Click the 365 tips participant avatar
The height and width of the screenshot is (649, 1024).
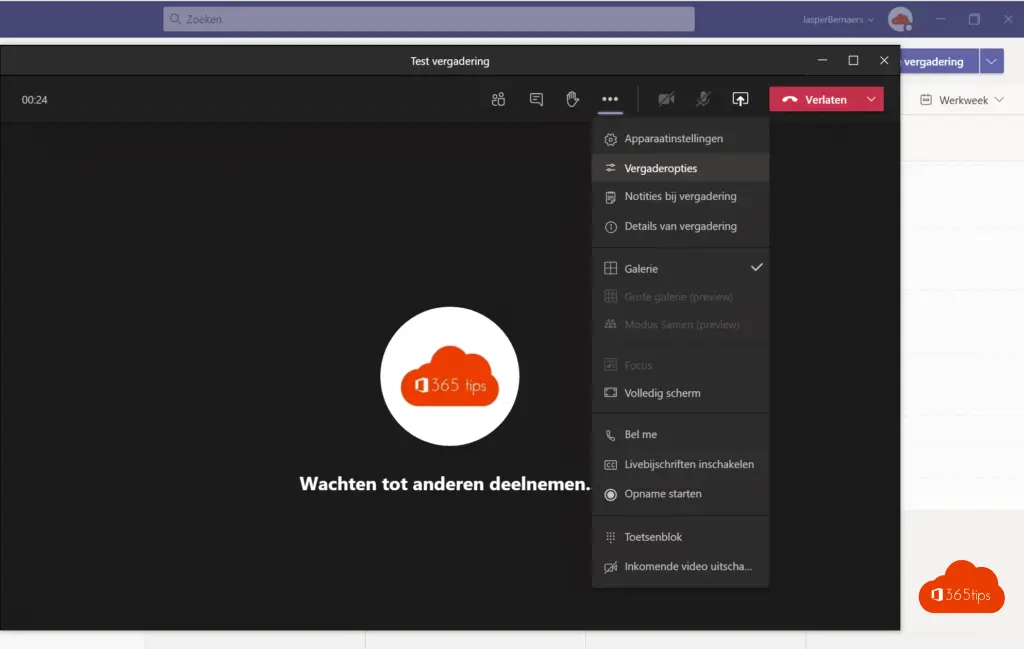pos(450,377)
